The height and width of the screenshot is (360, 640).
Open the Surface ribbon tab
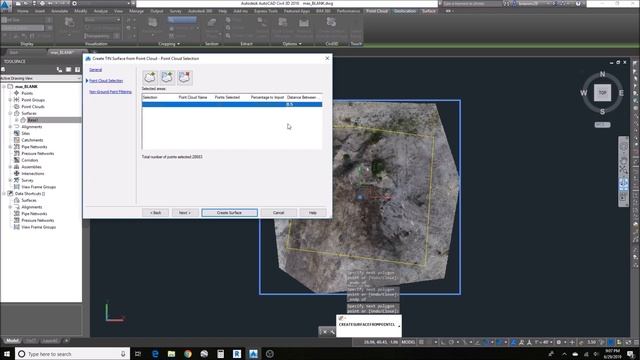(x=429, y=11)
